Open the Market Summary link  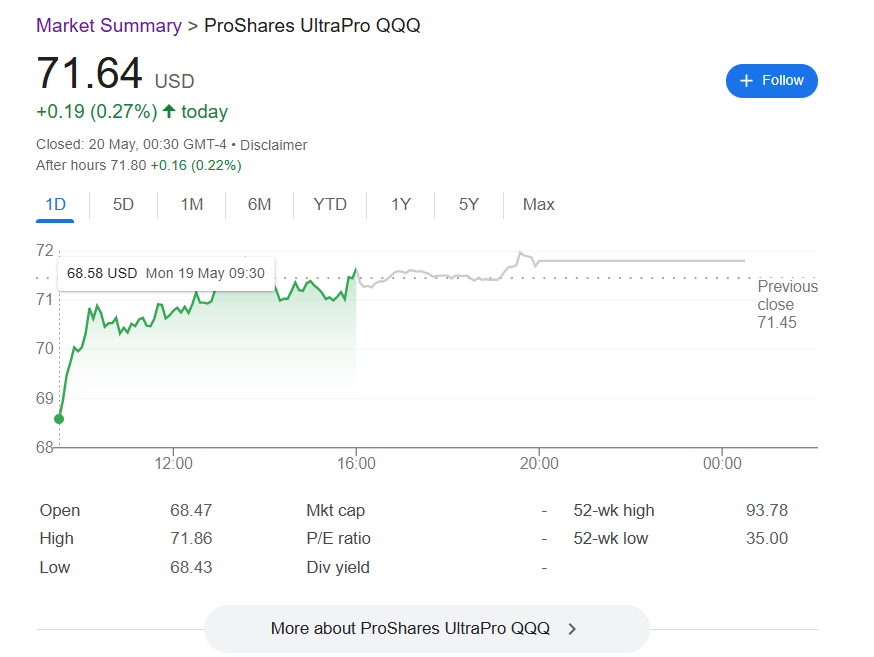pyautogui.click(x=109, y=26)
